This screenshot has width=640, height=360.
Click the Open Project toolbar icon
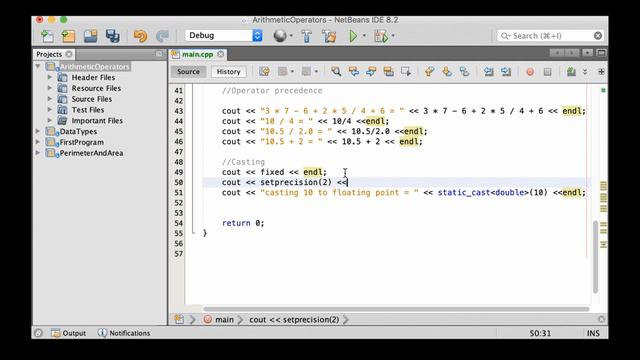pos(90,36)
